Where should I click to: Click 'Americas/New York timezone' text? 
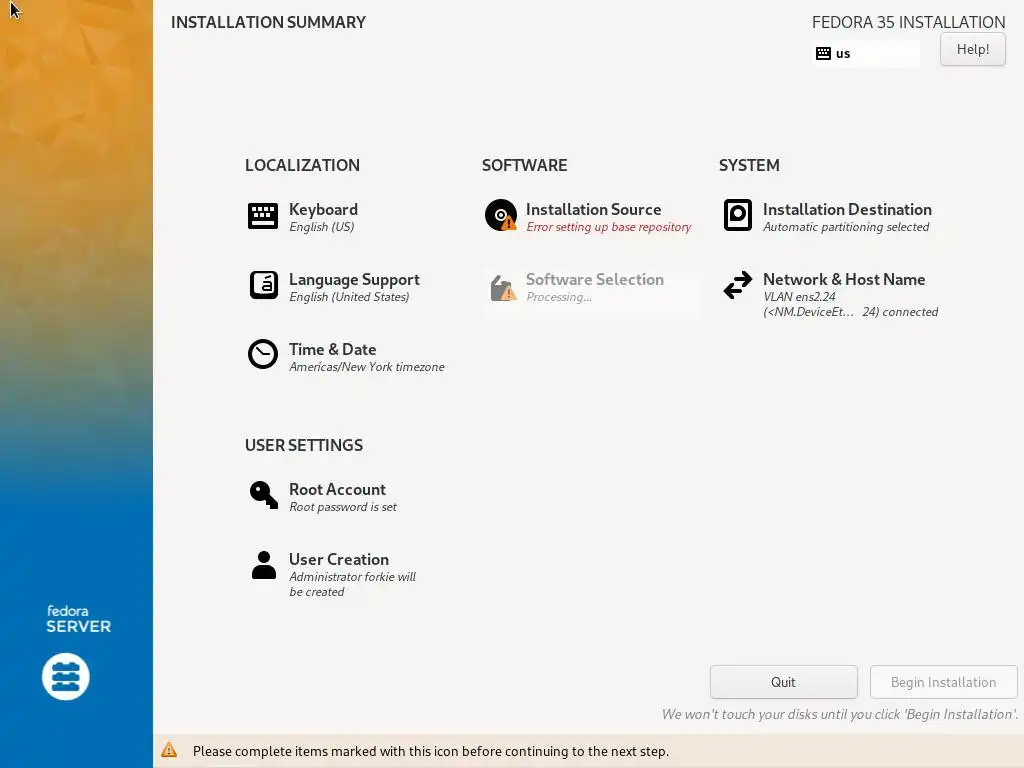(366, 367)
